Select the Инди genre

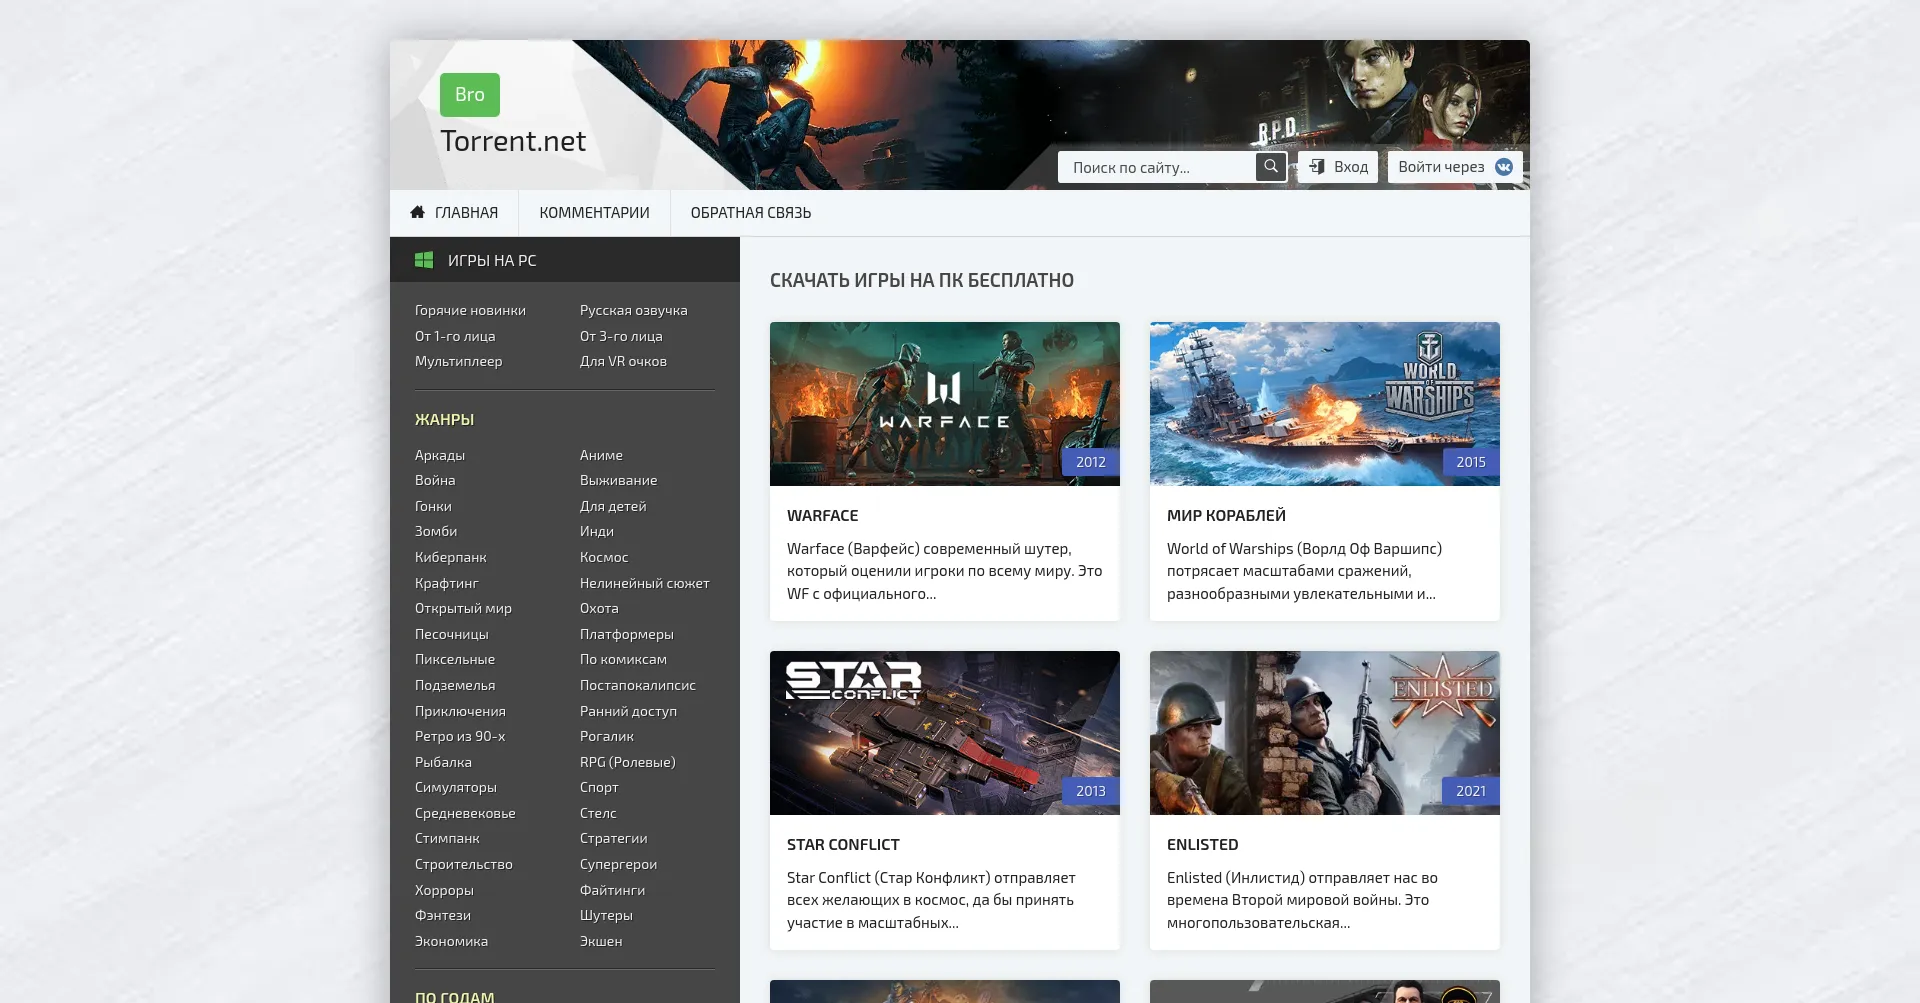point(597,532)
